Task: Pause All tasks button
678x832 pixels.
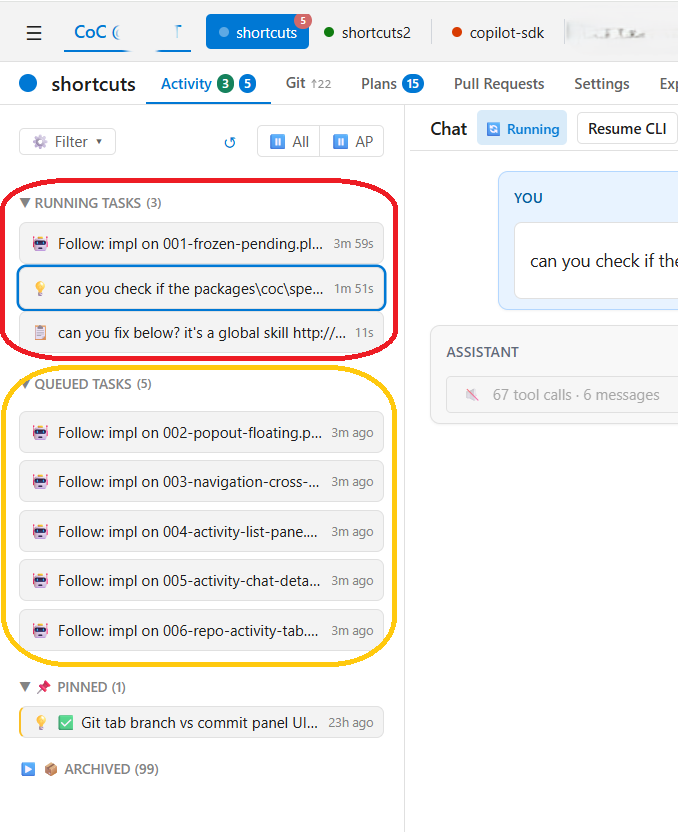Action: pyautogui.click(x=289, y=142)
